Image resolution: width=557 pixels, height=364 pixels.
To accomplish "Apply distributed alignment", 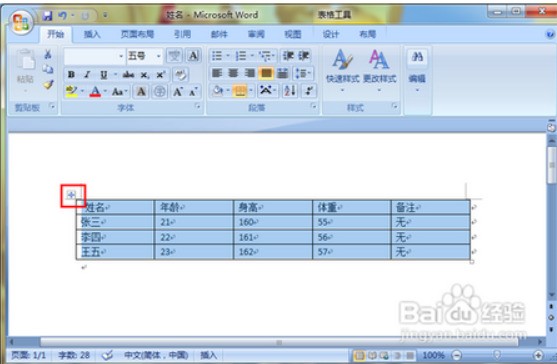I will [x=282, y=74].
